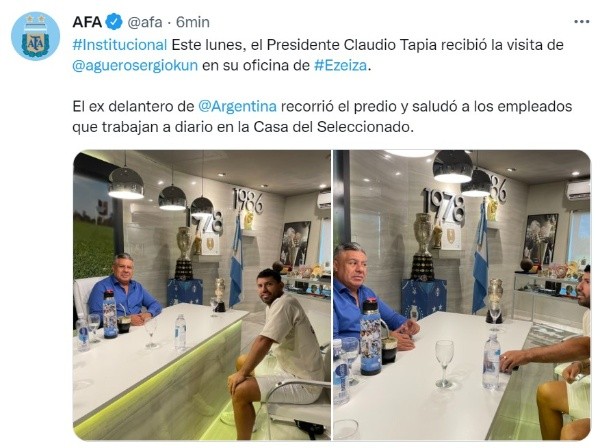Click the Argentine flag in right photo
The height and width of the screenshot is (448, 600).
pyautogui.click(x=480, y=259)
